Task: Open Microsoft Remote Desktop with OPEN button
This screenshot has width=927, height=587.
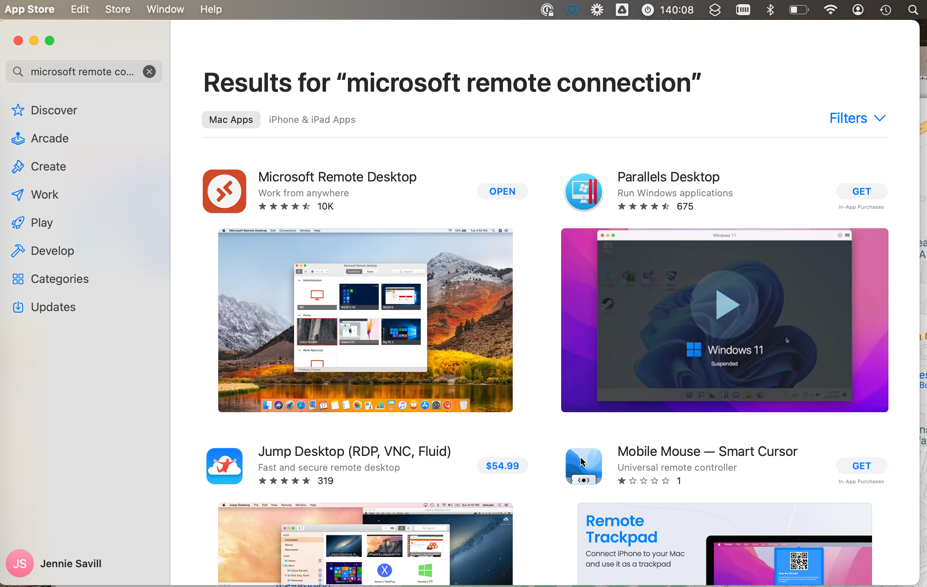Action: 503,192
